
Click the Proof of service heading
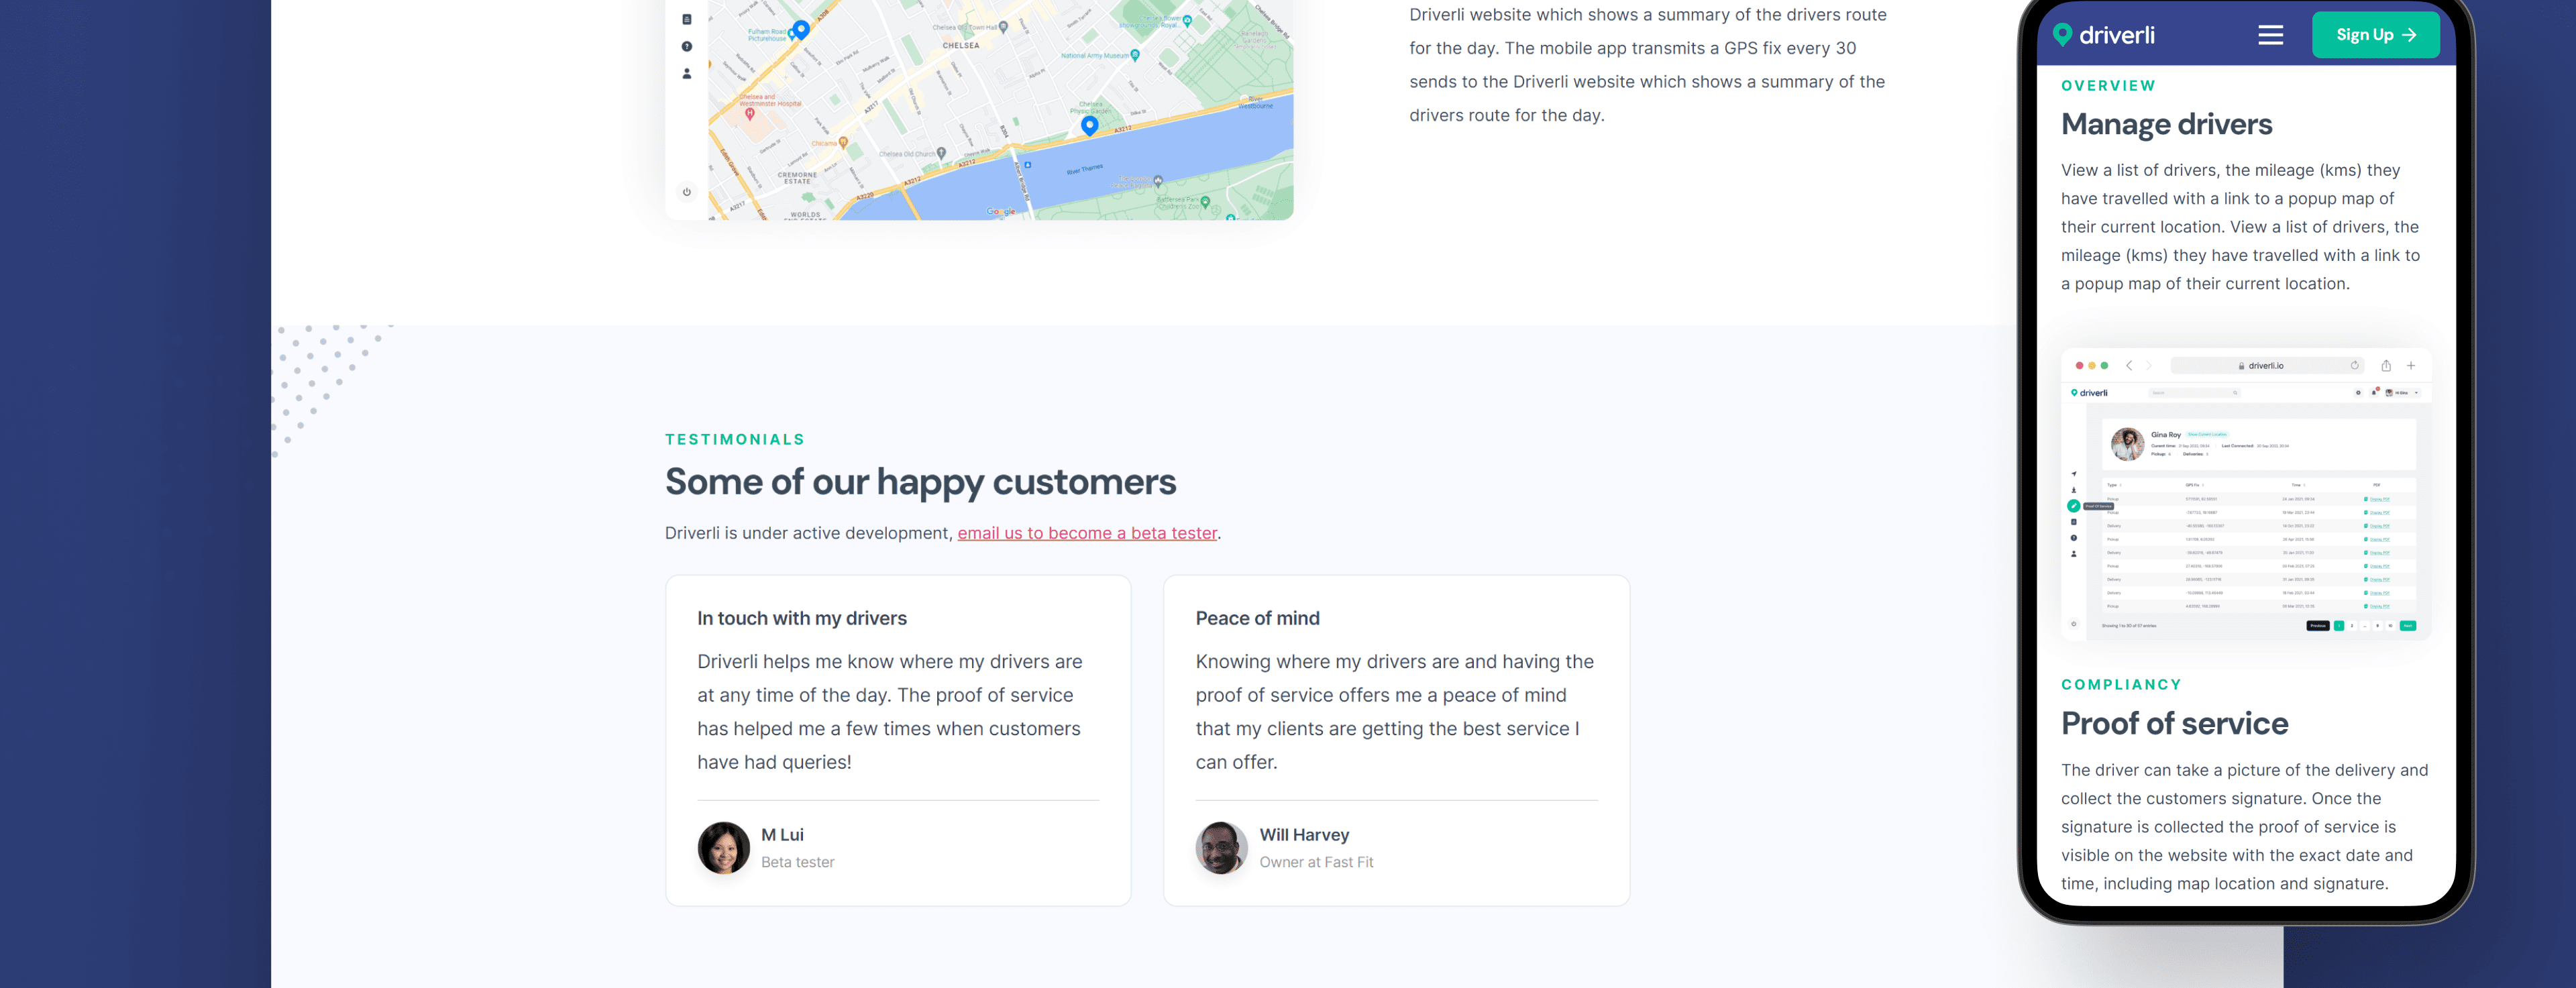pos(2174,723)
